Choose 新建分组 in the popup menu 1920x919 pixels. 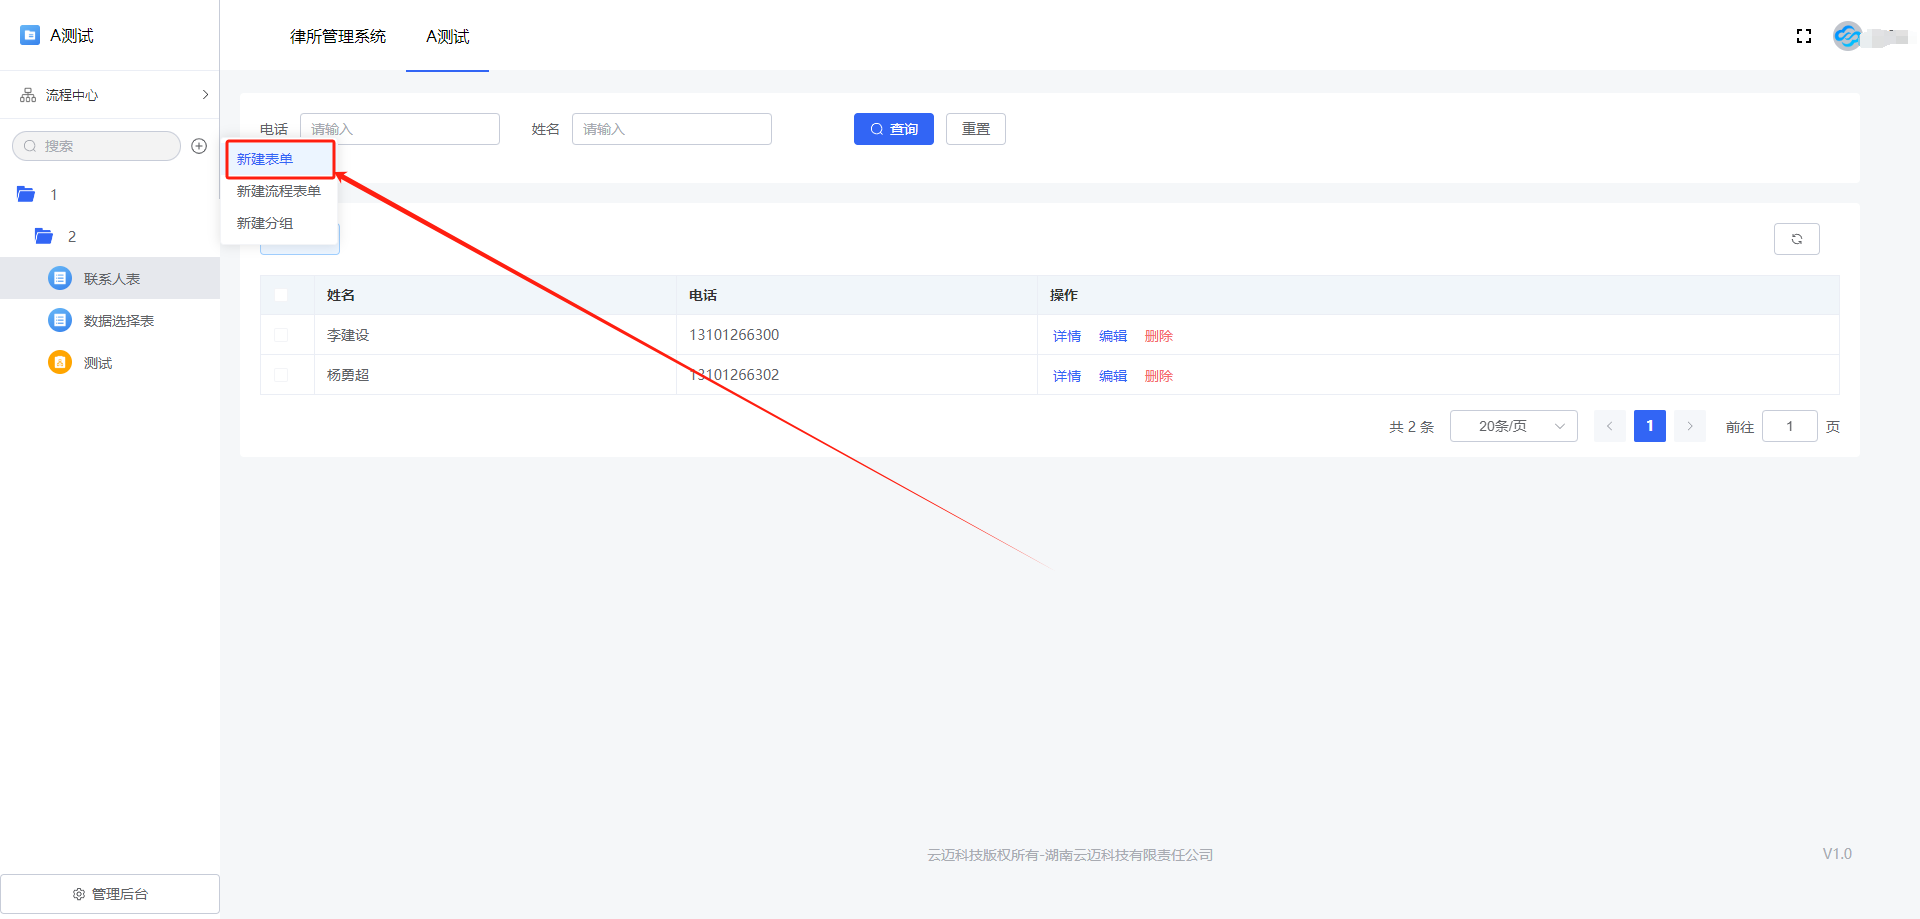[265, 223]
